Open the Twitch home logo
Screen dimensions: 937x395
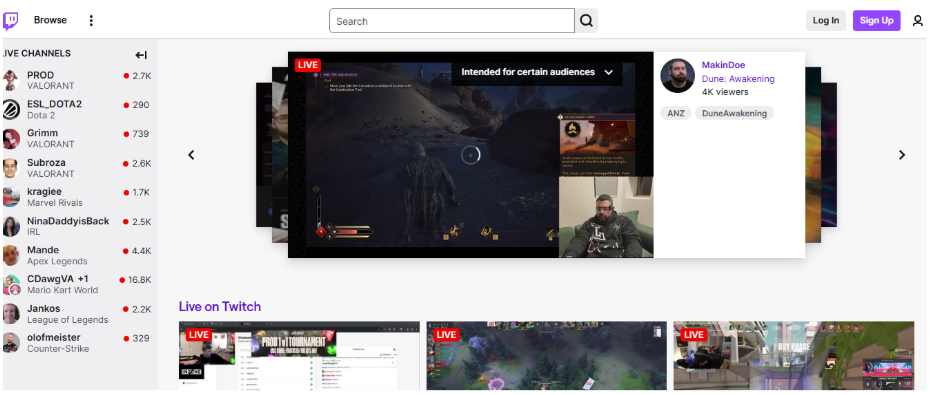pos(11,21)
